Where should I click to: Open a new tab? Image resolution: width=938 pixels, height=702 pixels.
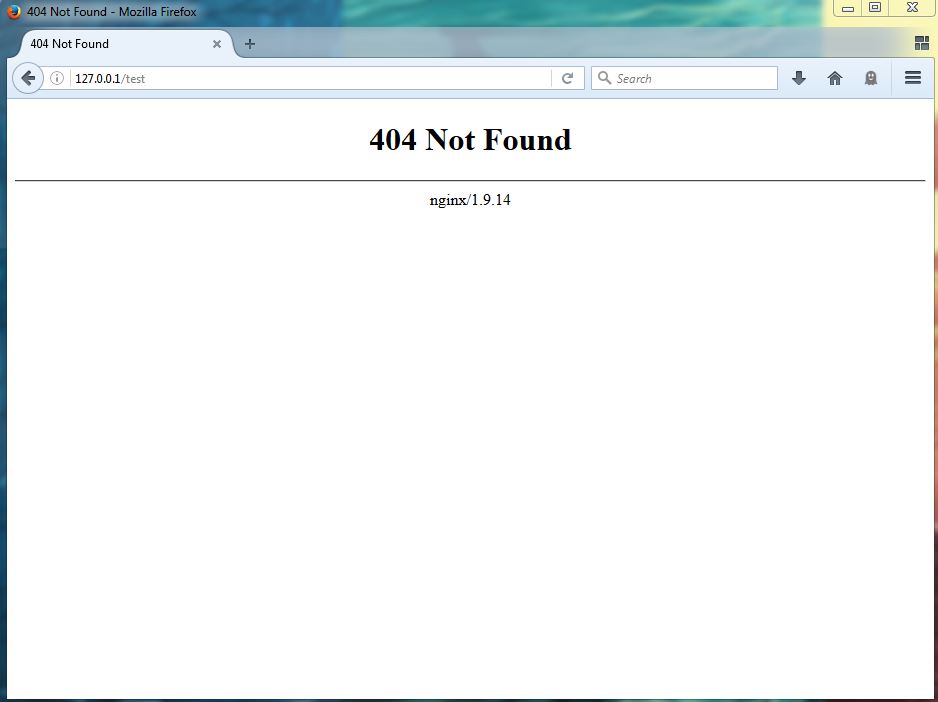click(x=249, y=43)
